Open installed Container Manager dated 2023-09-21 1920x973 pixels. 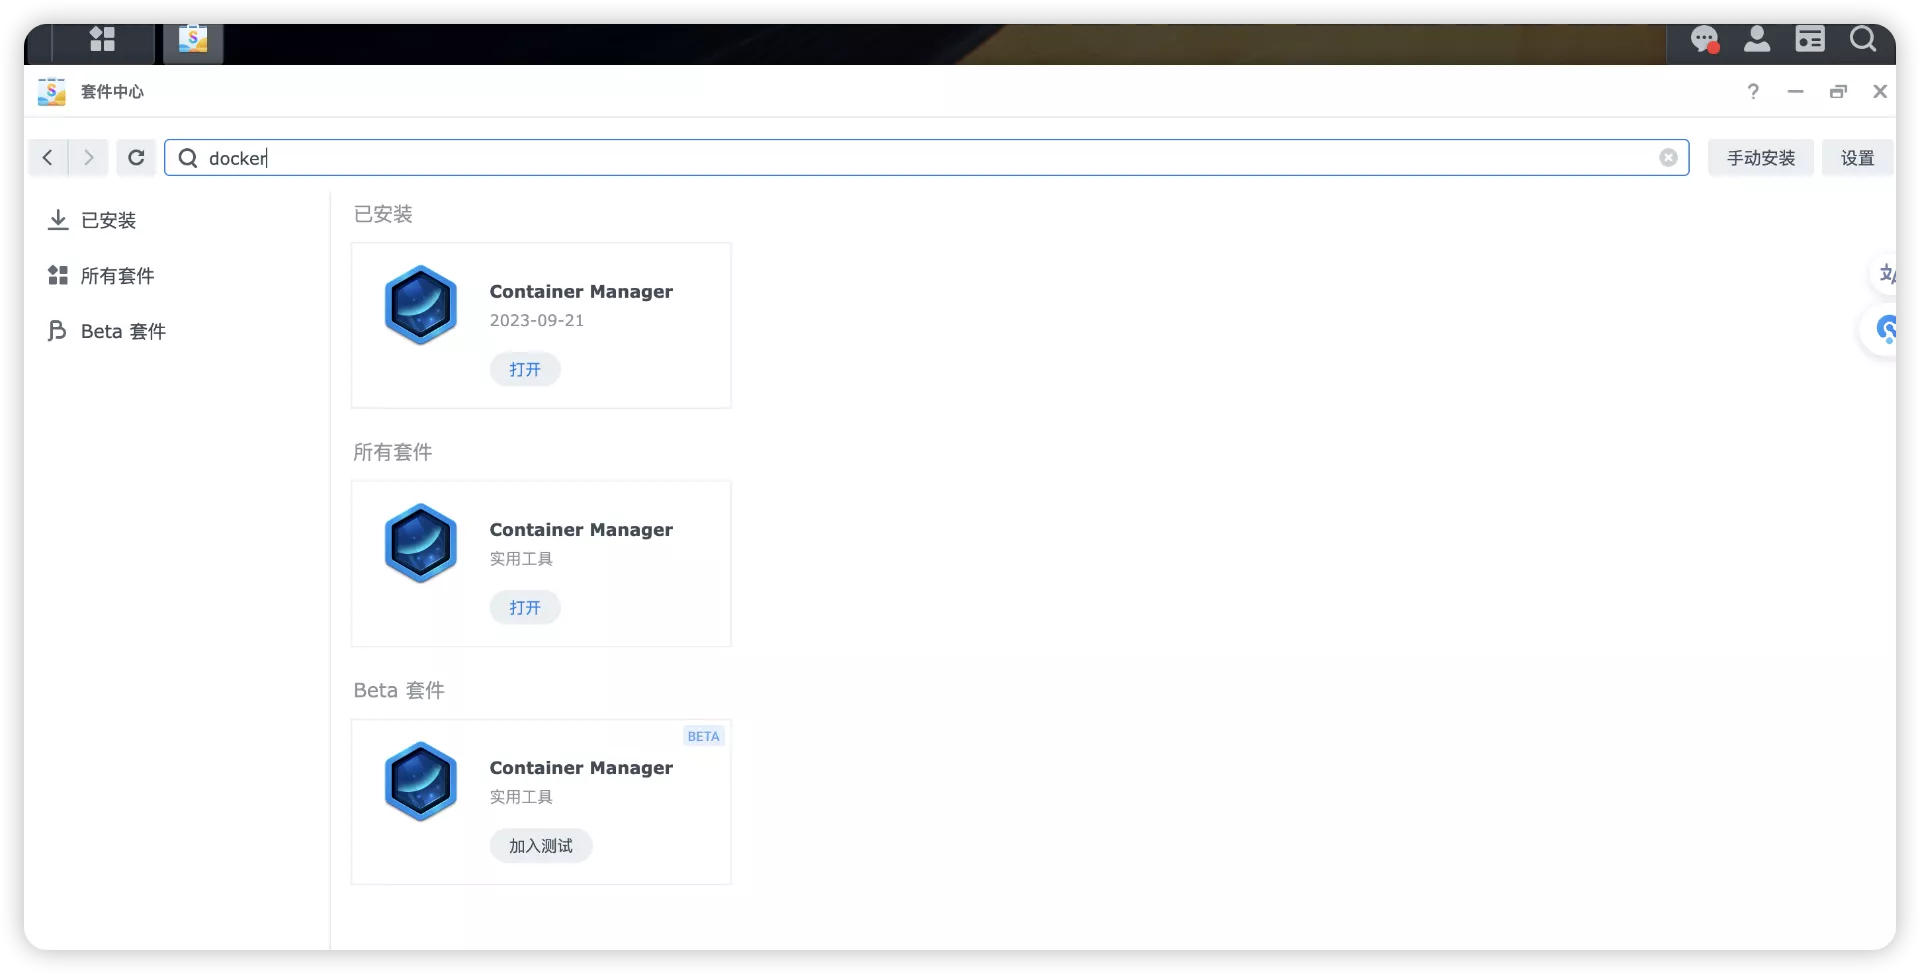[524, 369]
